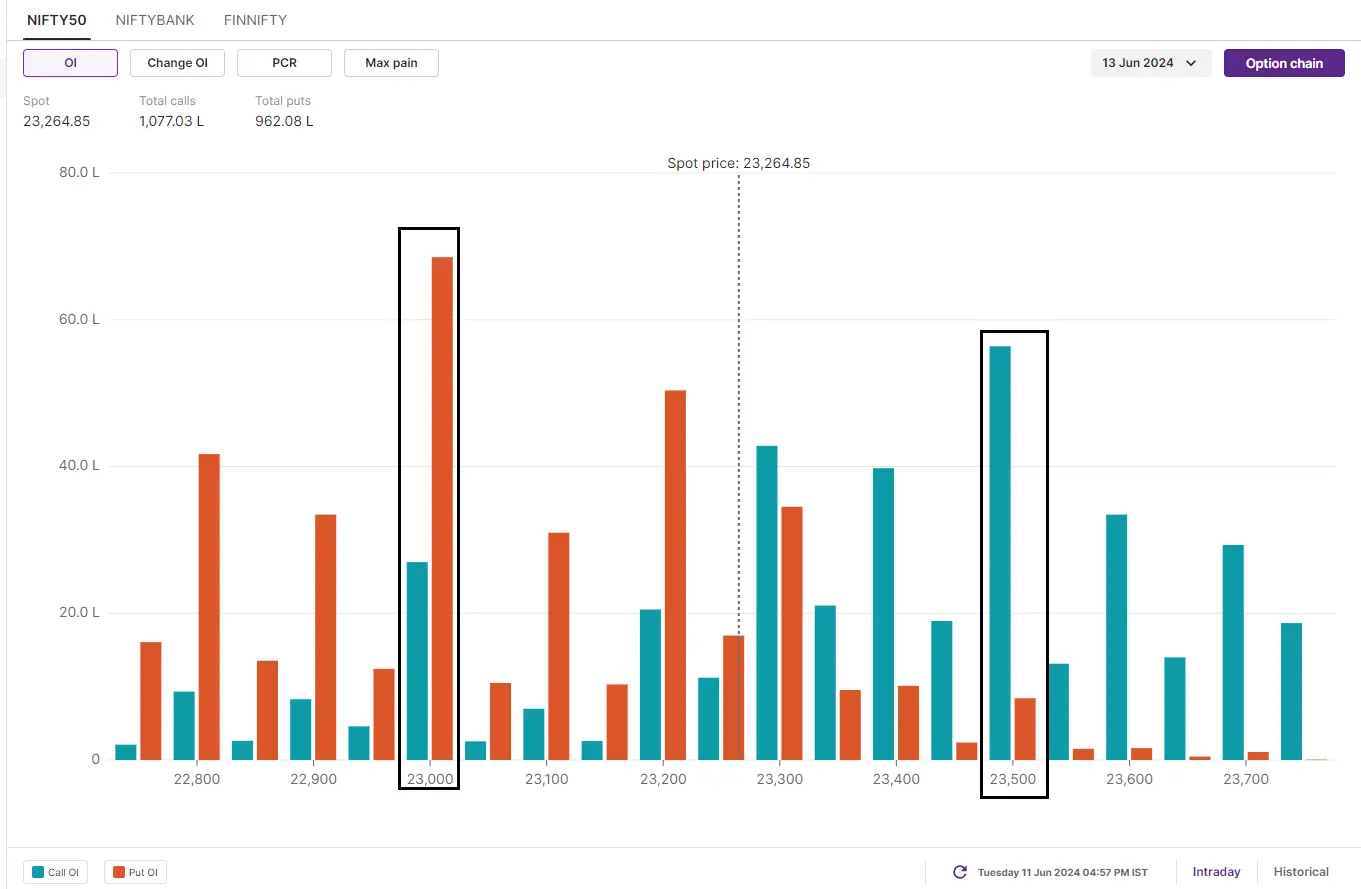This screenshot has width=1361, height=889.
Task: Switch to the NIFTYBANK tab
Action: [x=155, y=20]
